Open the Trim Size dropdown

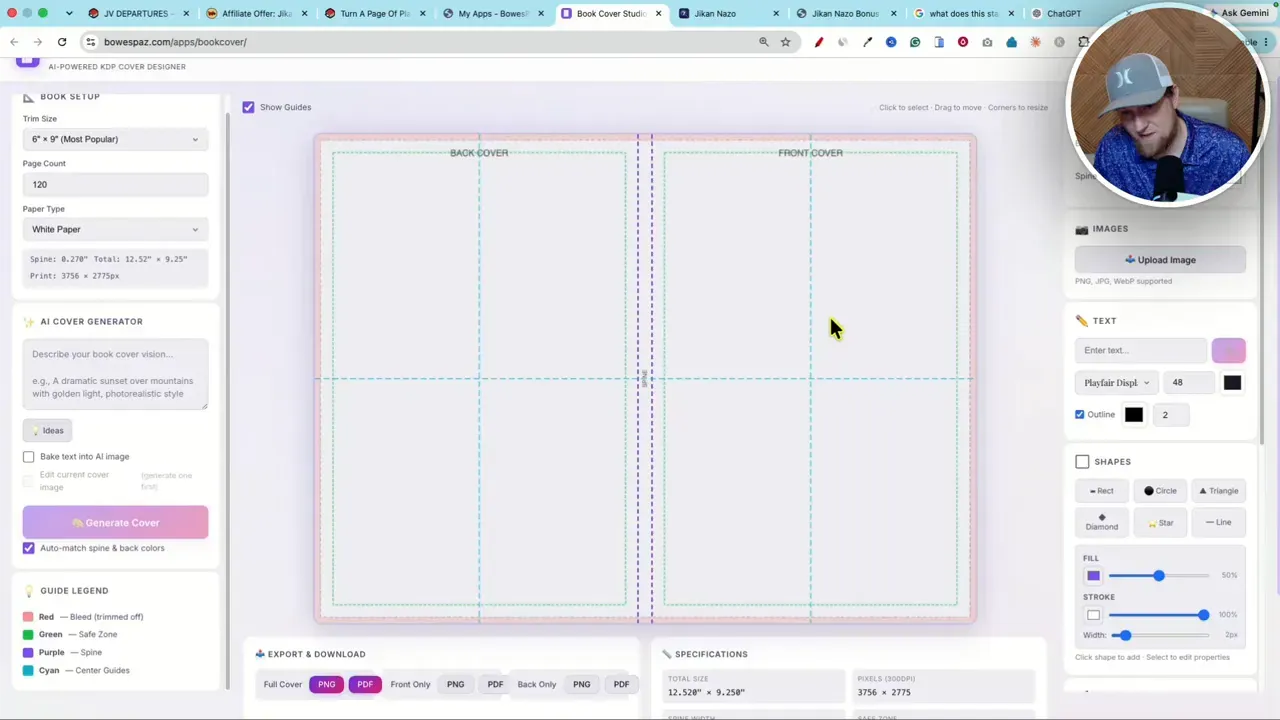coord(115,139)
